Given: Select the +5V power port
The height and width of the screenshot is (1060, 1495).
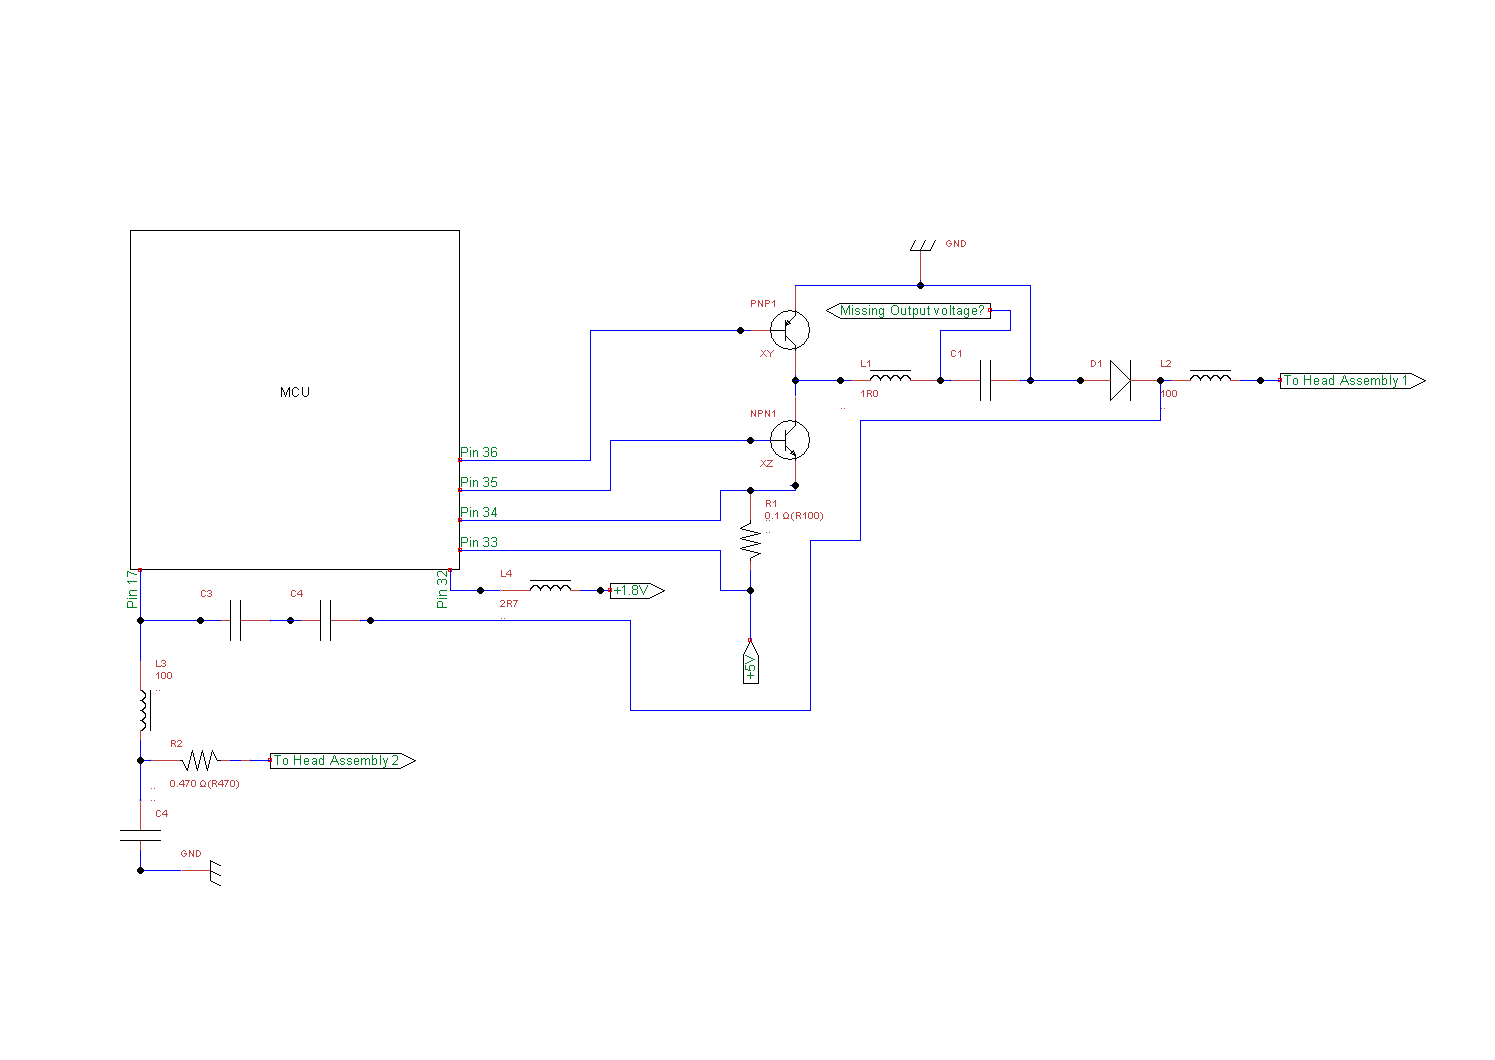Looking at the screenshot, I should (x=750, y=661).
